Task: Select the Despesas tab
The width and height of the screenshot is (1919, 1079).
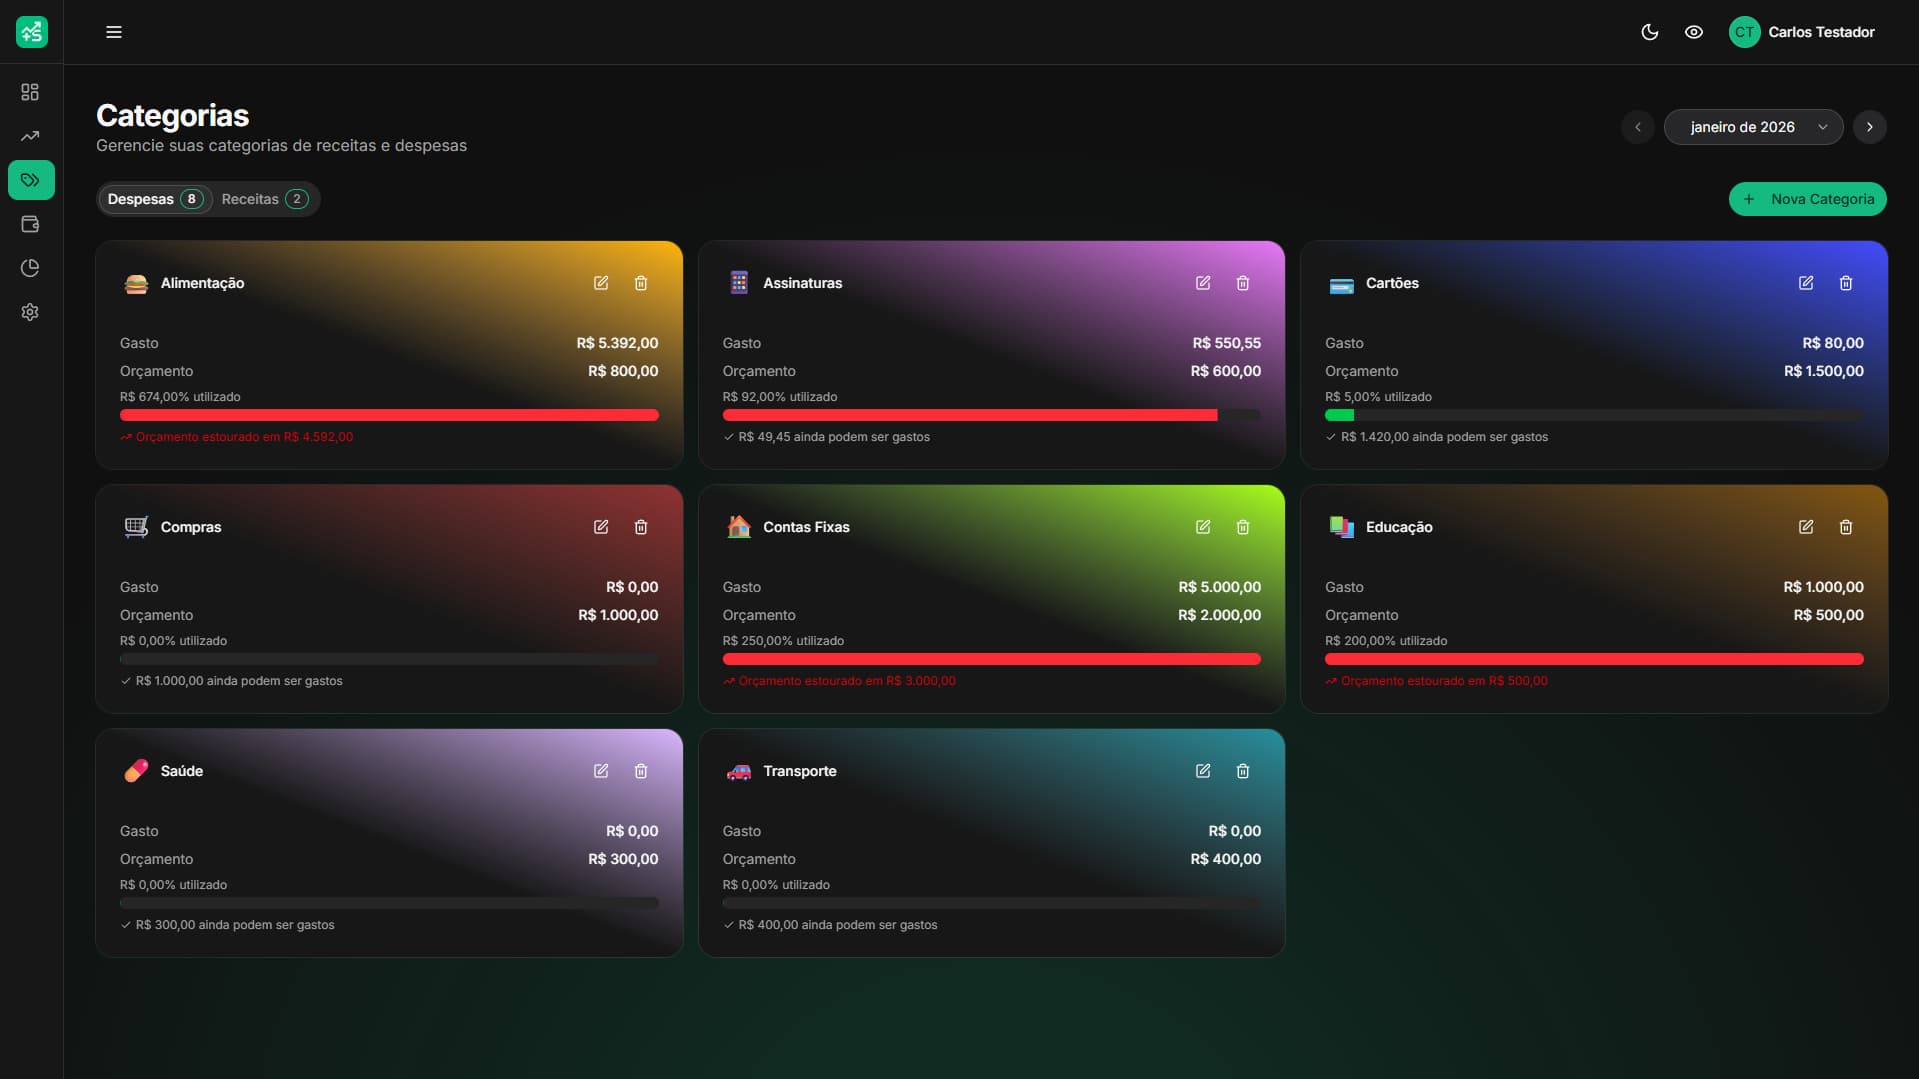Action: coord(155,199)
